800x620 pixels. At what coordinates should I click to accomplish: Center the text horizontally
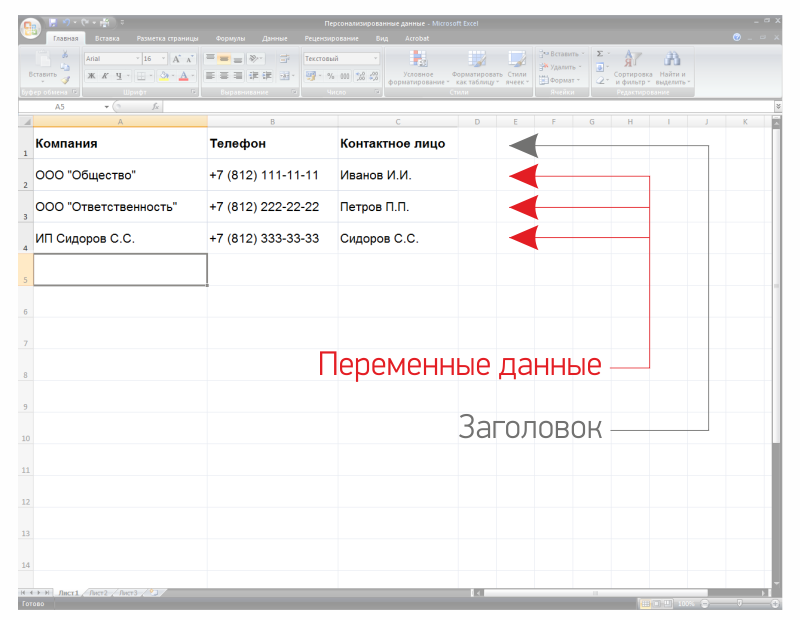click(x=224, y=76)
